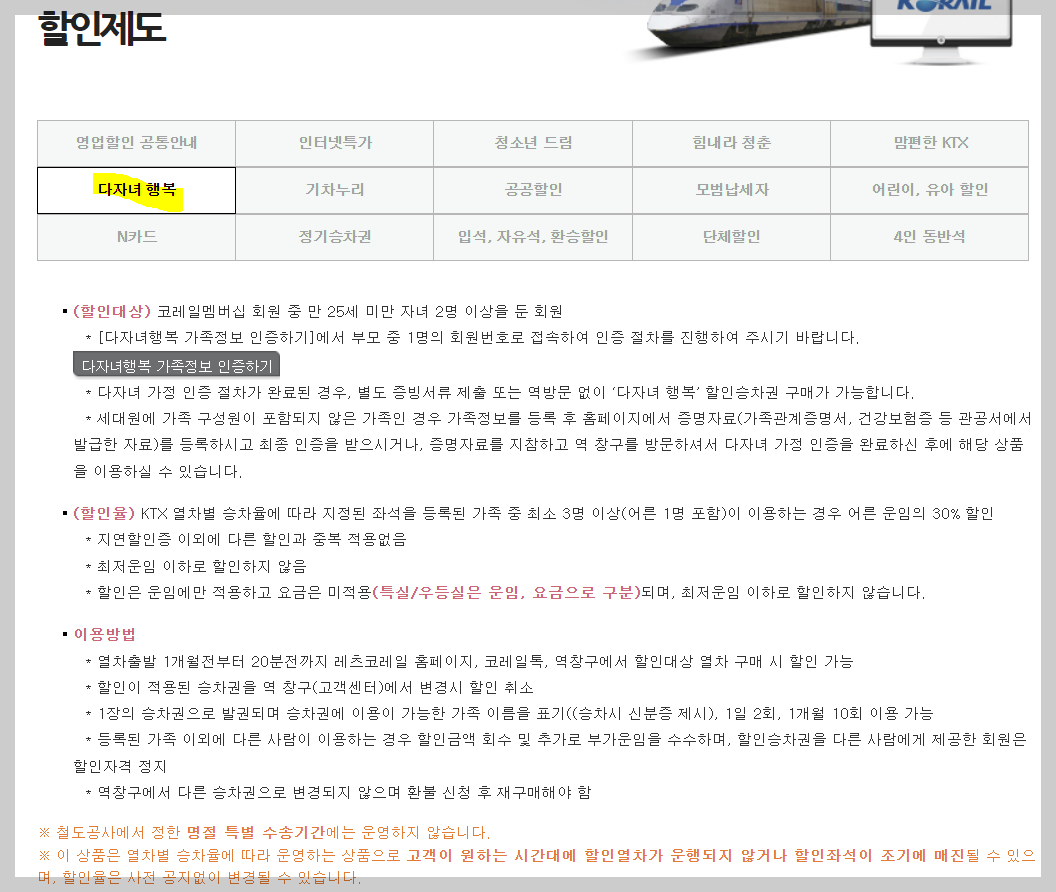The height and width of the screenshot is (892, 1056).
Task: Open the 힘내라 청춘 tab
Action: (731, 144)
